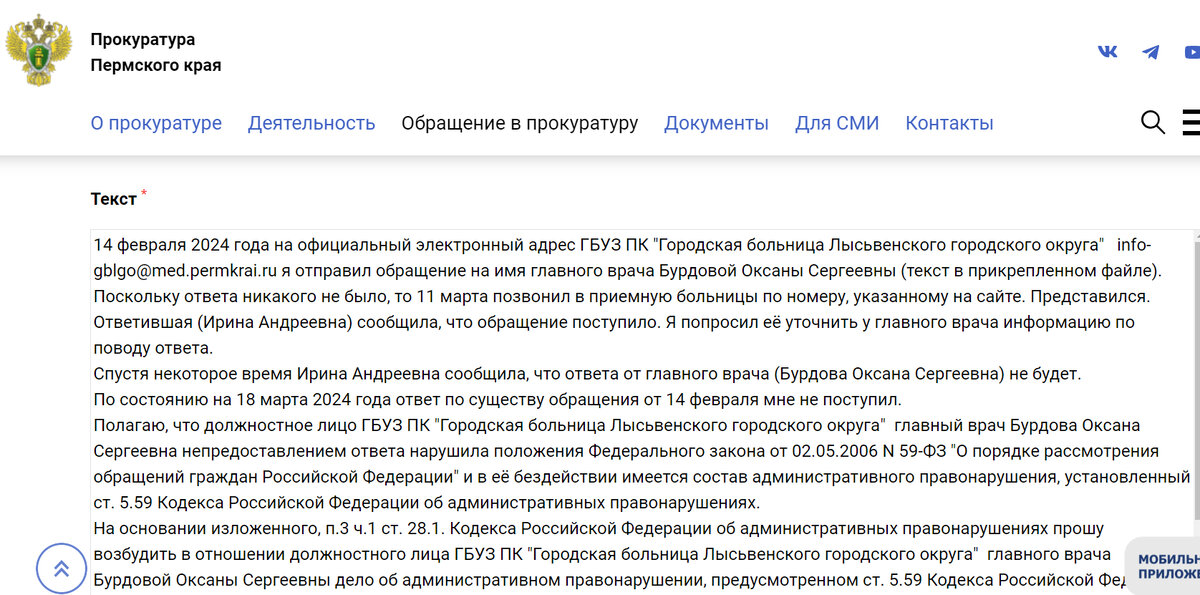1200x595 pixels.
Task: Select the Обращение в прокуратуру tab
Action: pyautogui.click(x=520, y=123)
